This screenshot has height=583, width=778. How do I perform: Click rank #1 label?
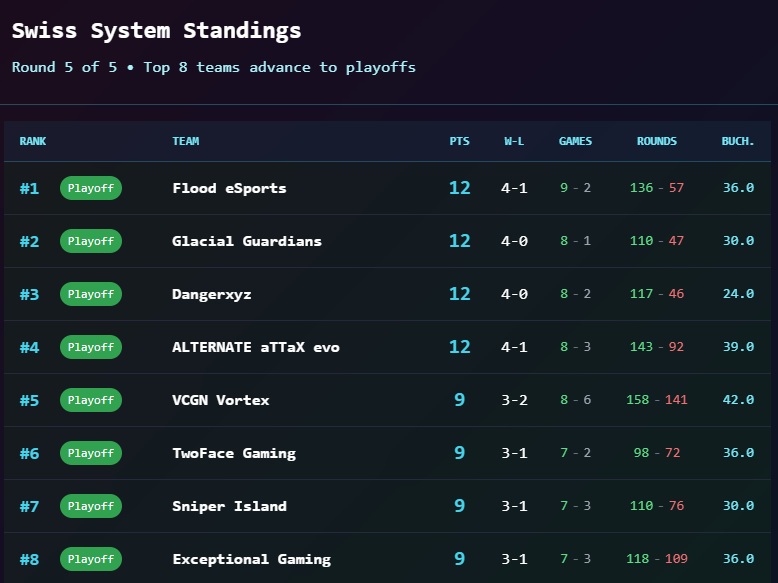(29, 189)
